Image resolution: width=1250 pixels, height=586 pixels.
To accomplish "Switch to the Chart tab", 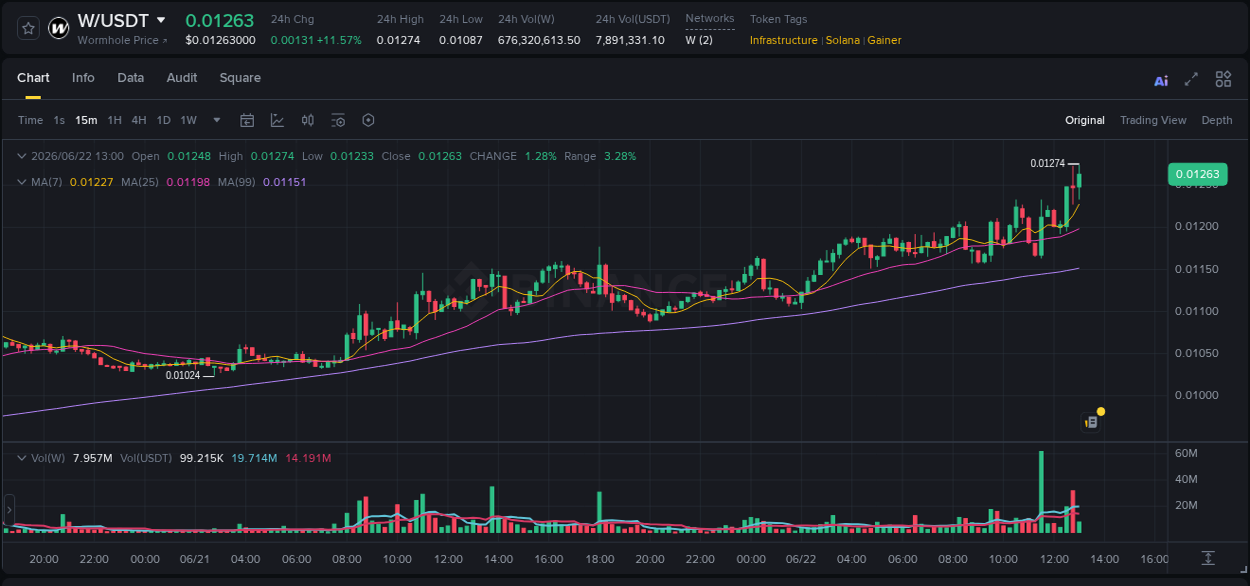I will (x=33, y=78).
